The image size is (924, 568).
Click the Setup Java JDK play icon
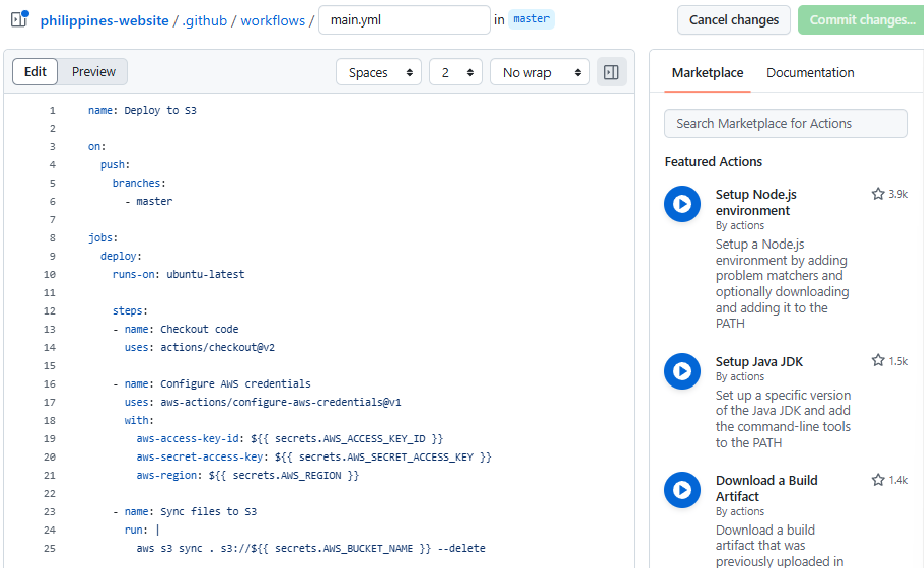tap(682, 371)
